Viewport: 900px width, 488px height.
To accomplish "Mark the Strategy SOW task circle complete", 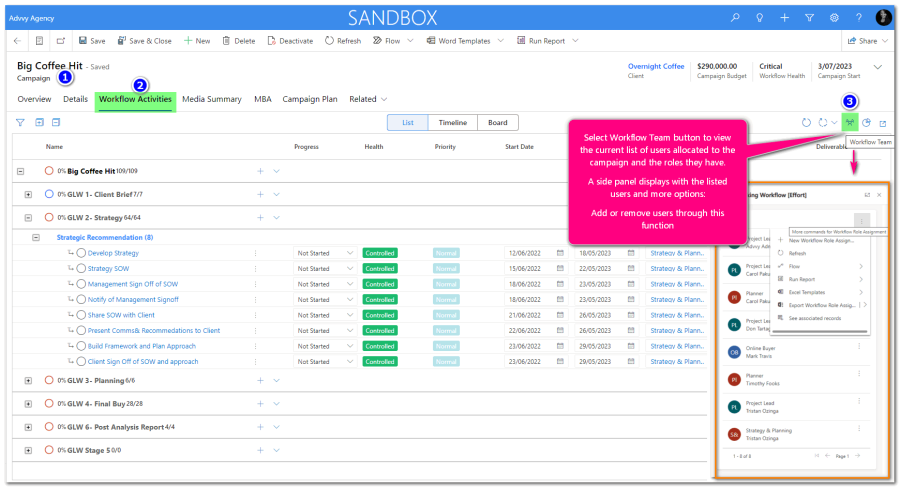I will (81, 268).
